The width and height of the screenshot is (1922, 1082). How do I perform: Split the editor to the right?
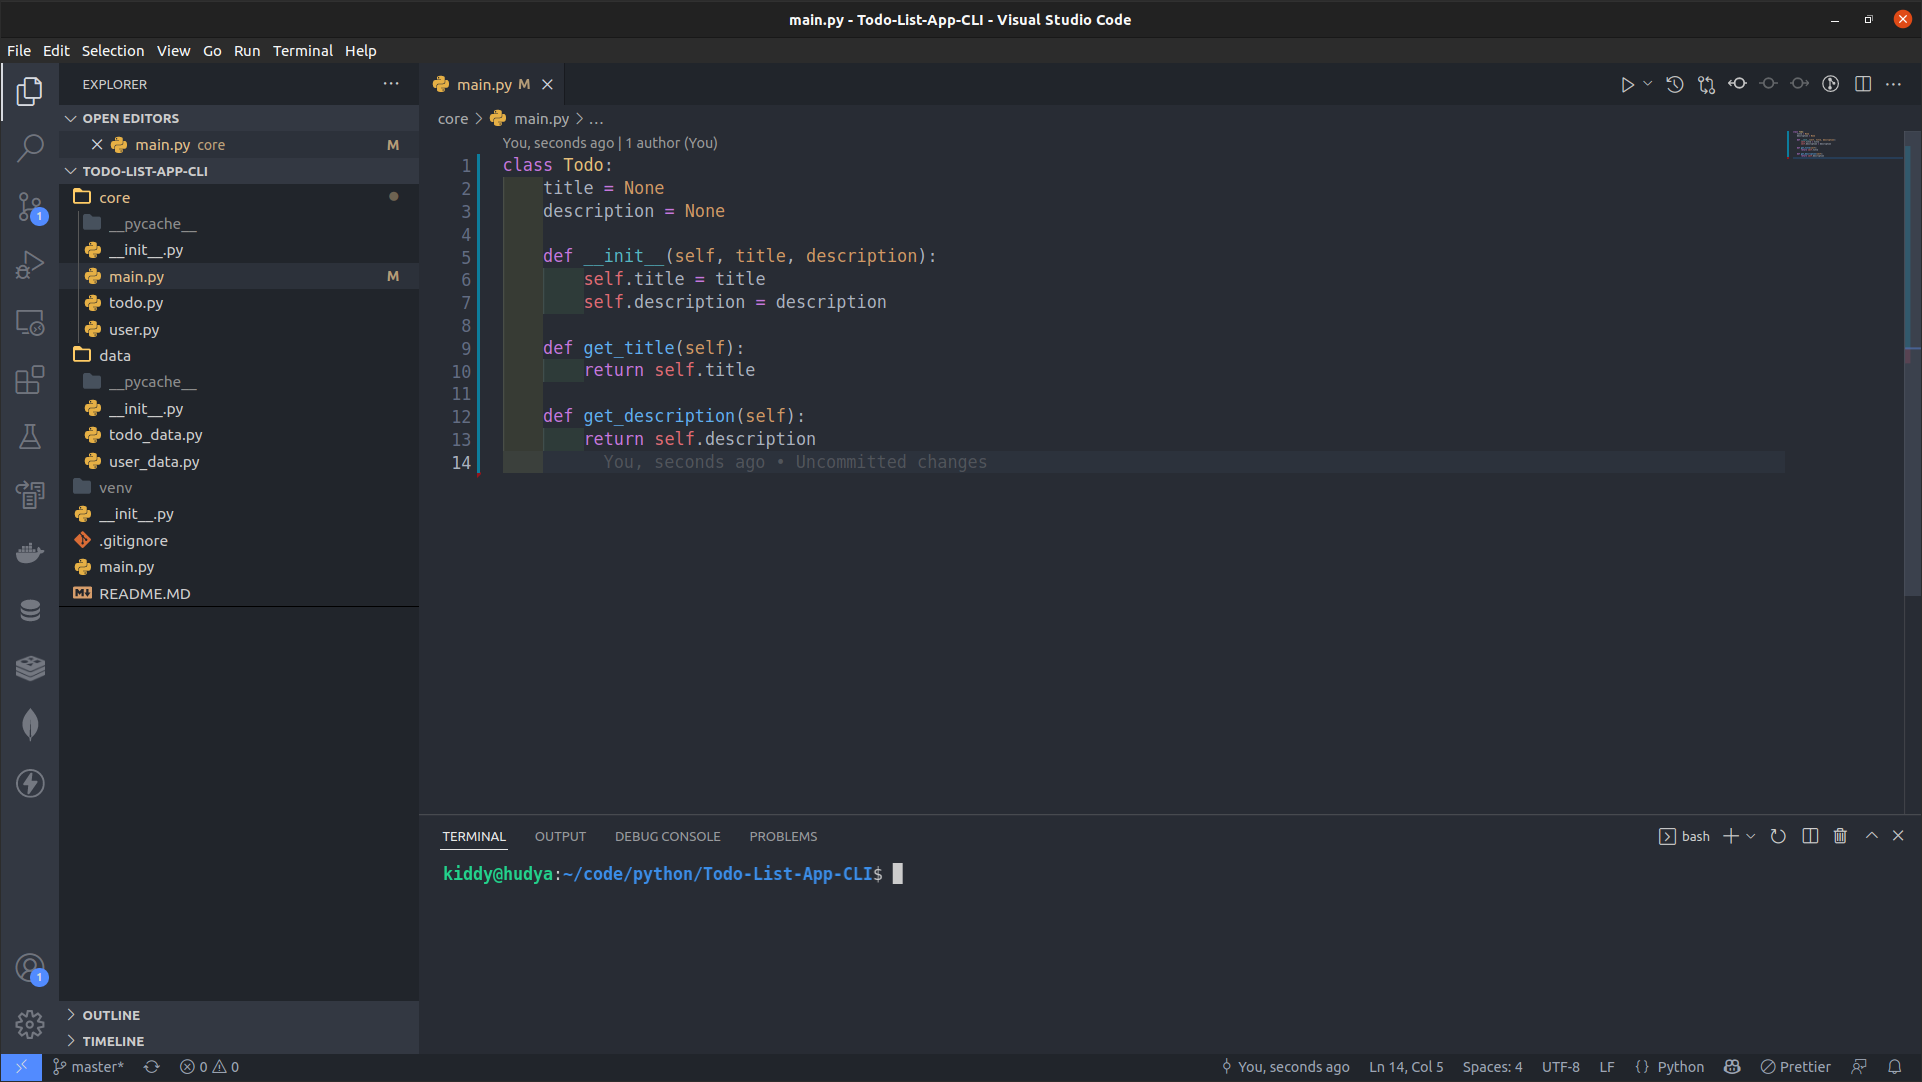1862,85
